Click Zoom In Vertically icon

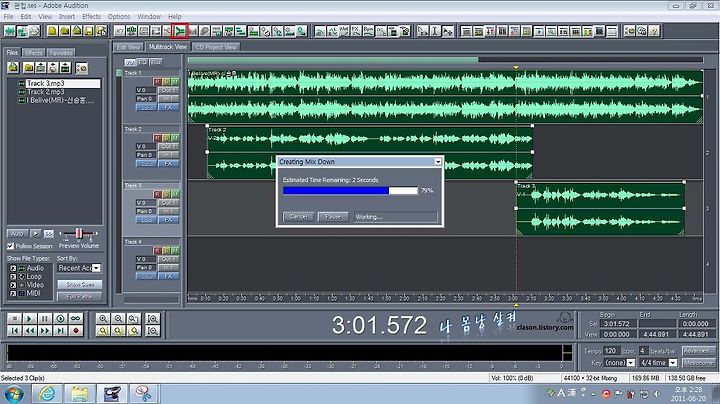(x=152, y=319)
